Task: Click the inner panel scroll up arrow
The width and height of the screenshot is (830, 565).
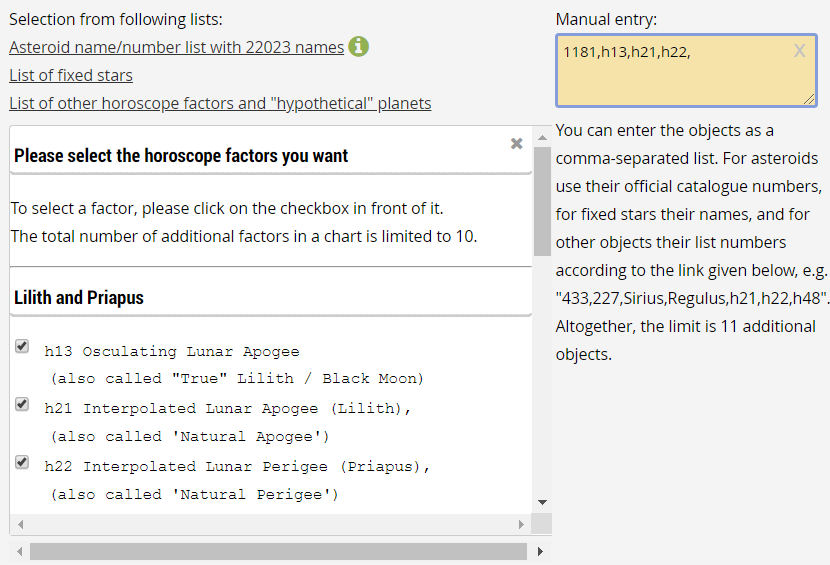Action: 542,137
